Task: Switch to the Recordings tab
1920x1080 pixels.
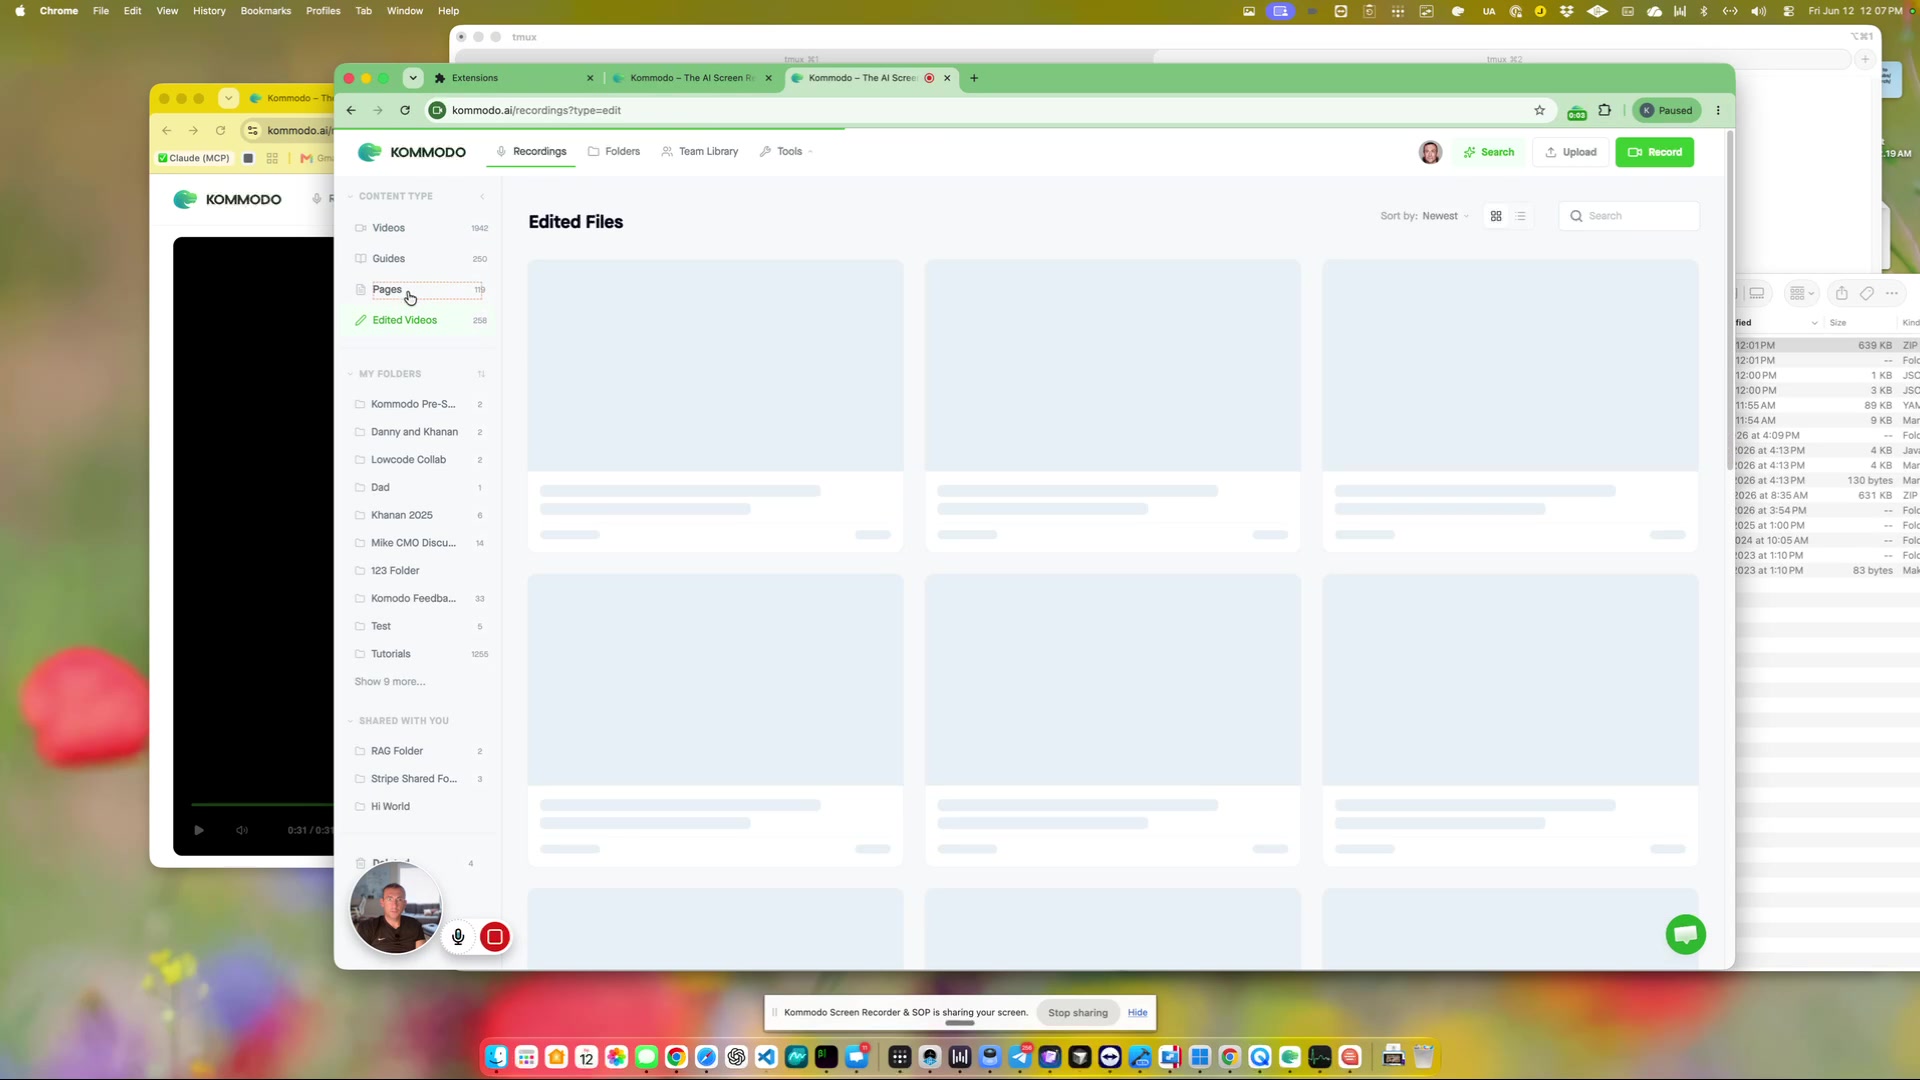Action: click(532, 152)
